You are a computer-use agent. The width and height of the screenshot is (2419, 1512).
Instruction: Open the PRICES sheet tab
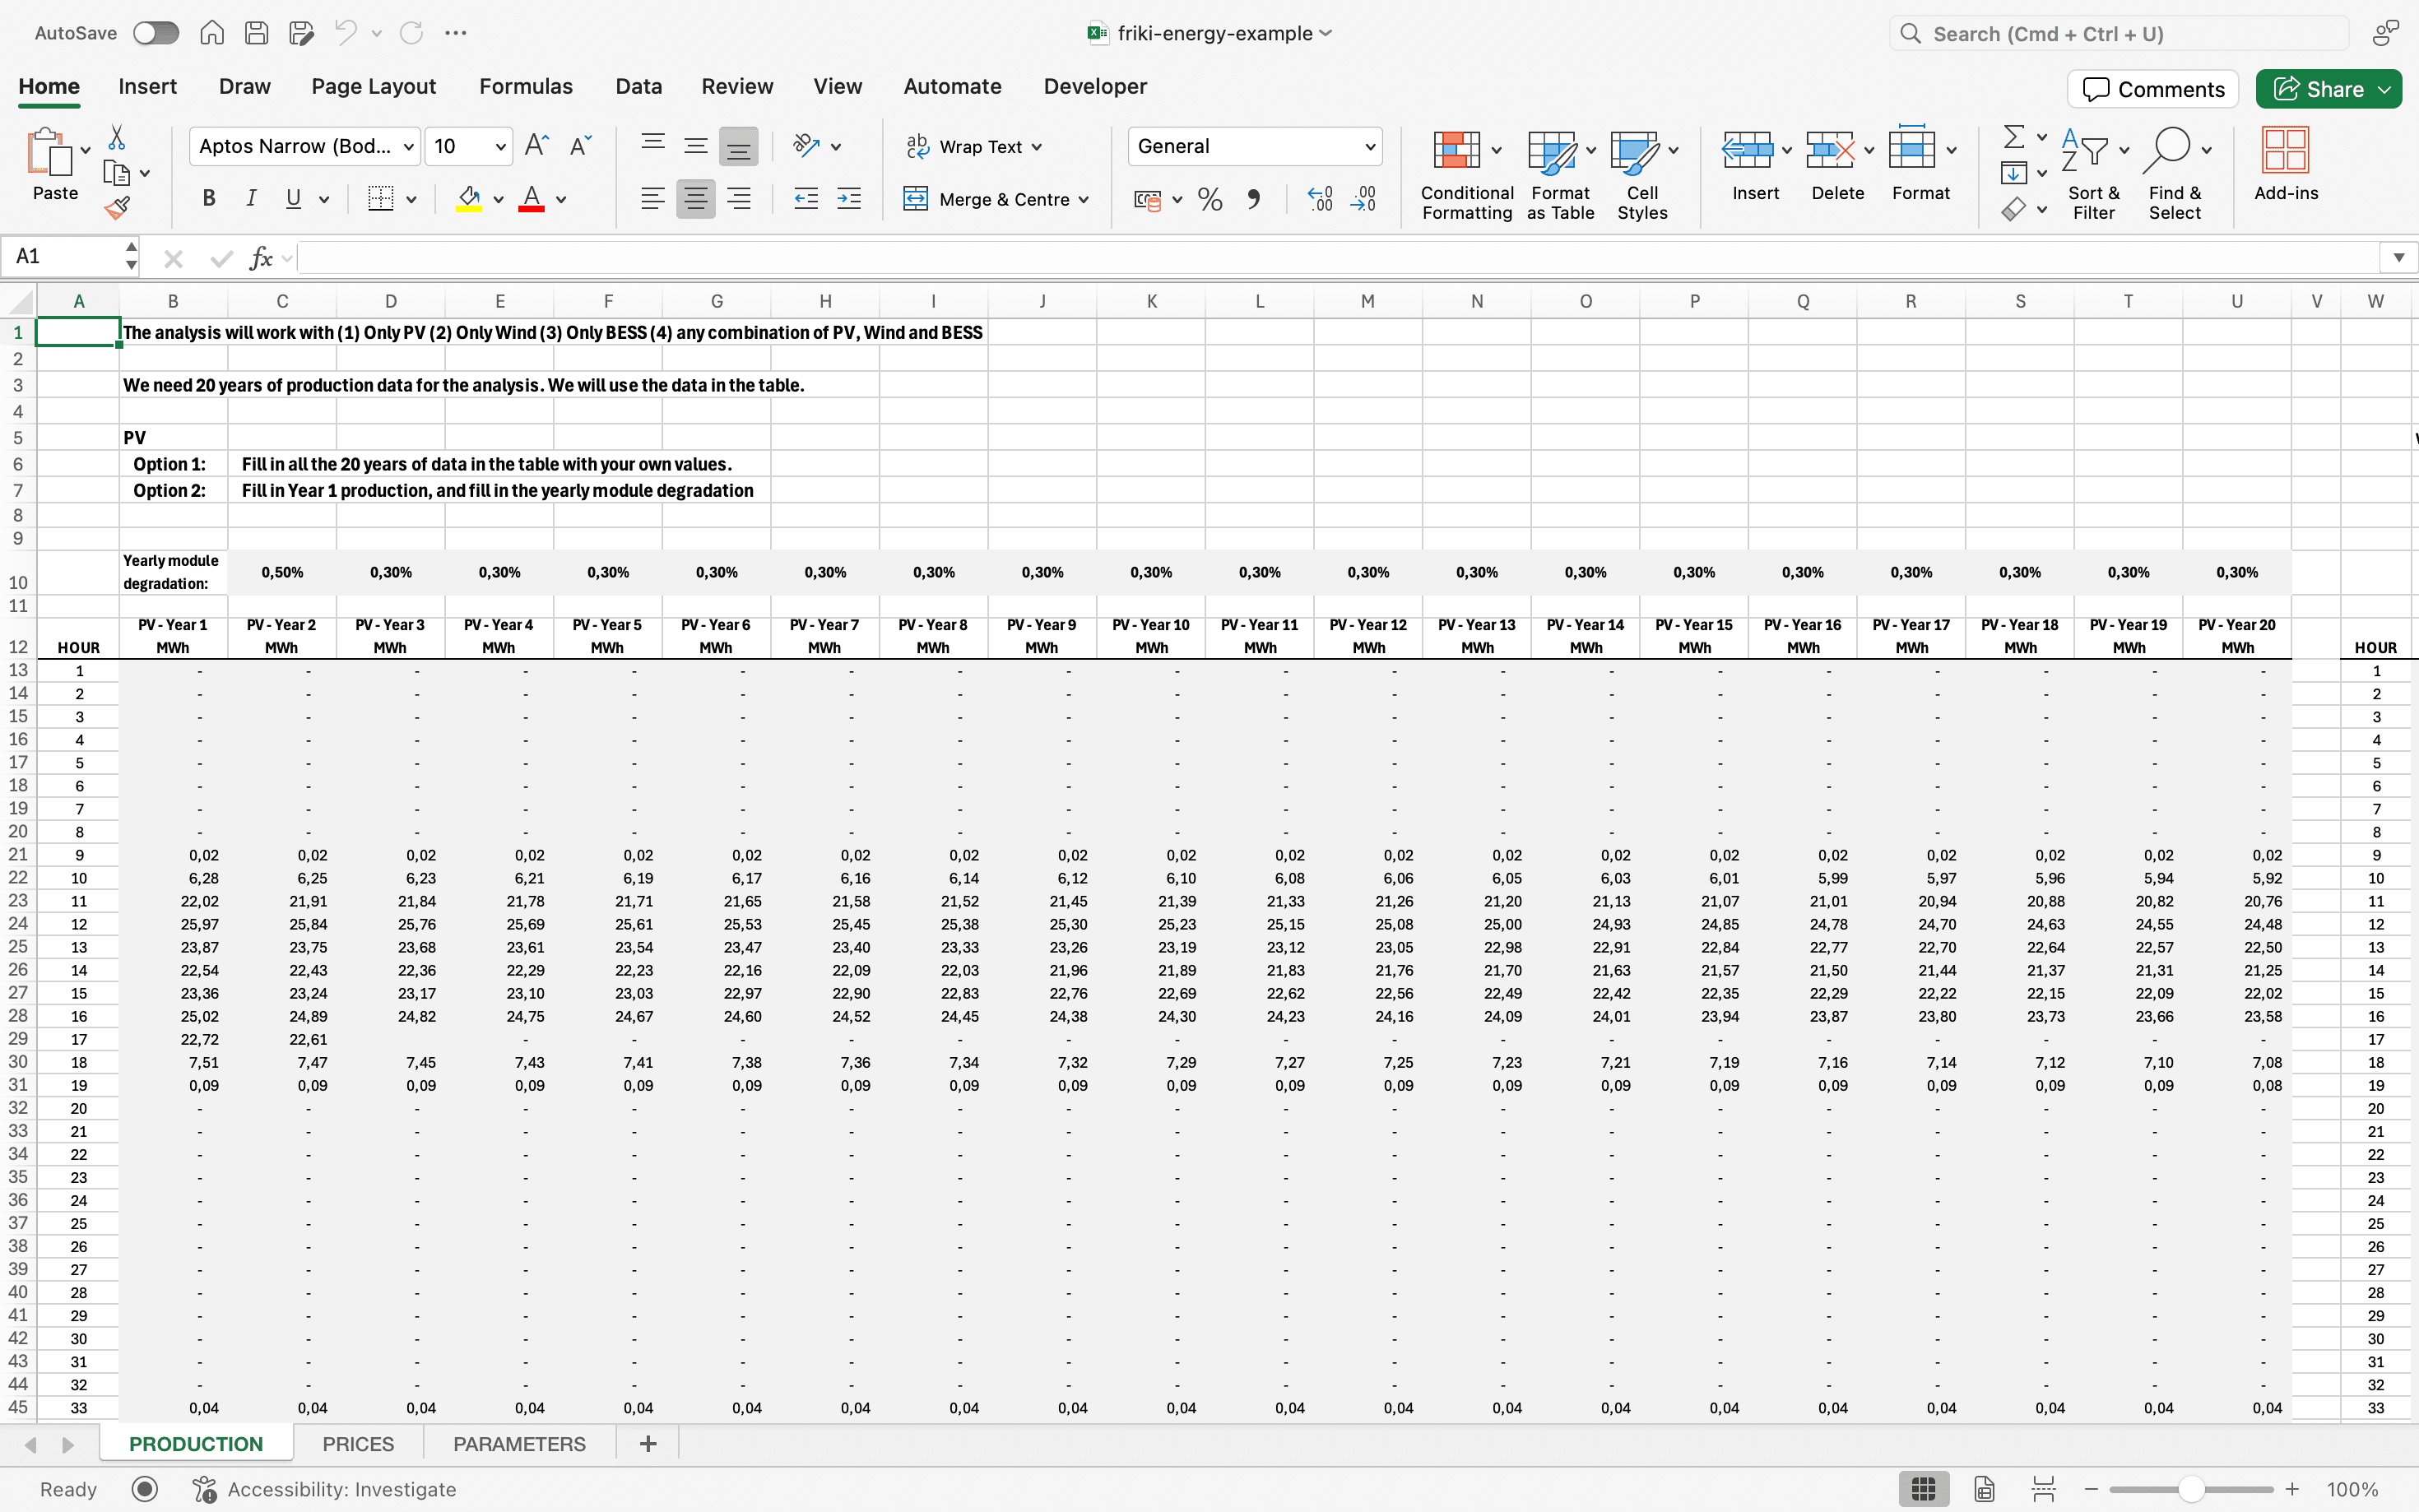357,1443
